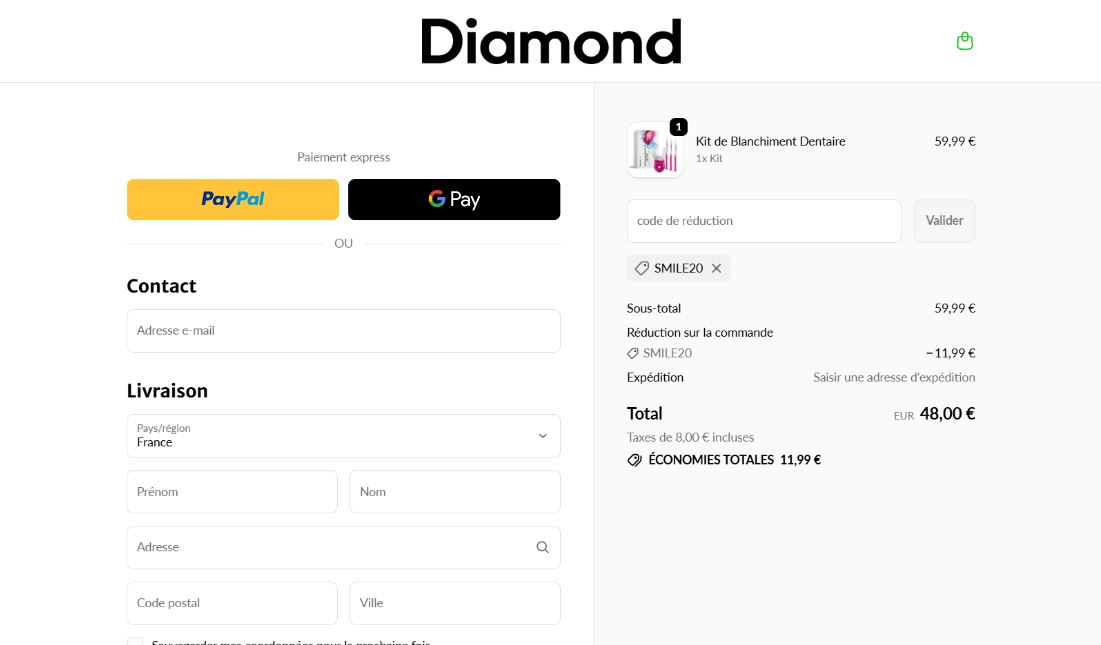
Task: Select the G Pay logo button
Action: point(454,199)
